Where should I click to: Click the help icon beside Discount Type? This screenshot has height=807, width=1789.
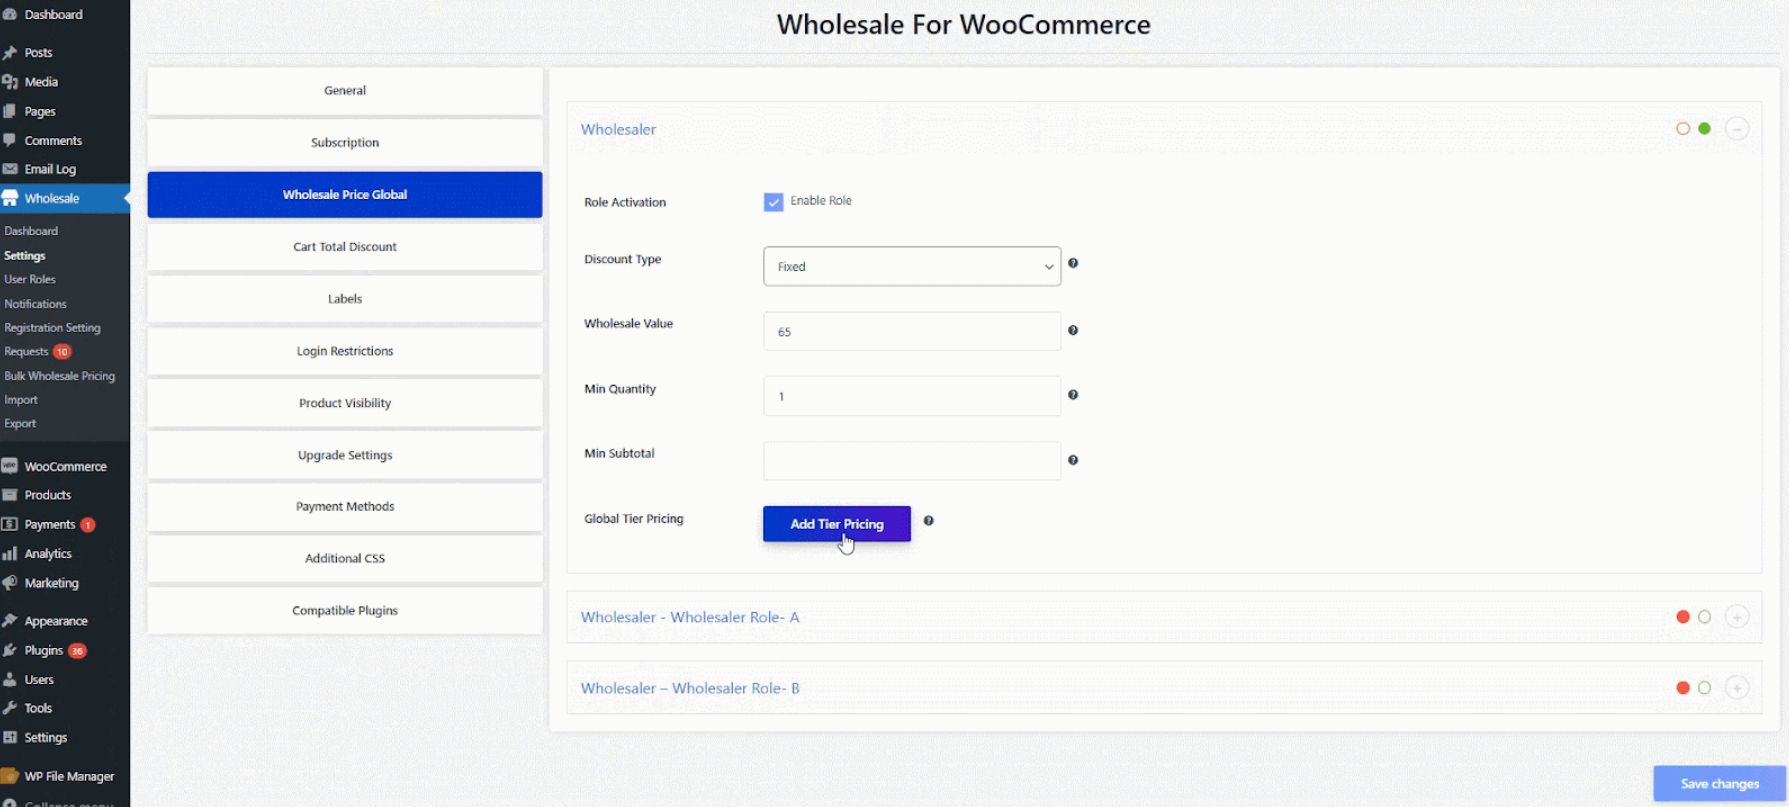[1072, 263]
